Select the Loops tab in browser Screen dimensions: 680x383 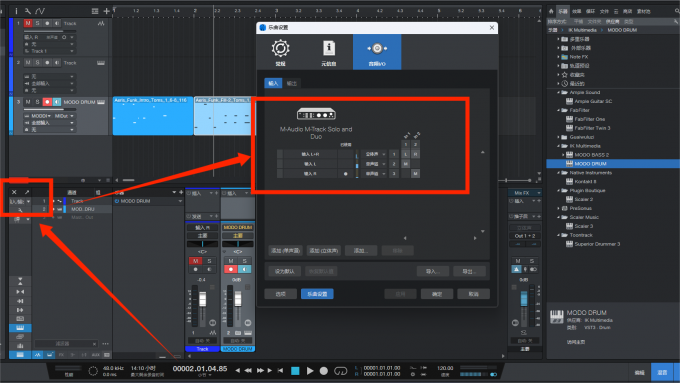590,11
